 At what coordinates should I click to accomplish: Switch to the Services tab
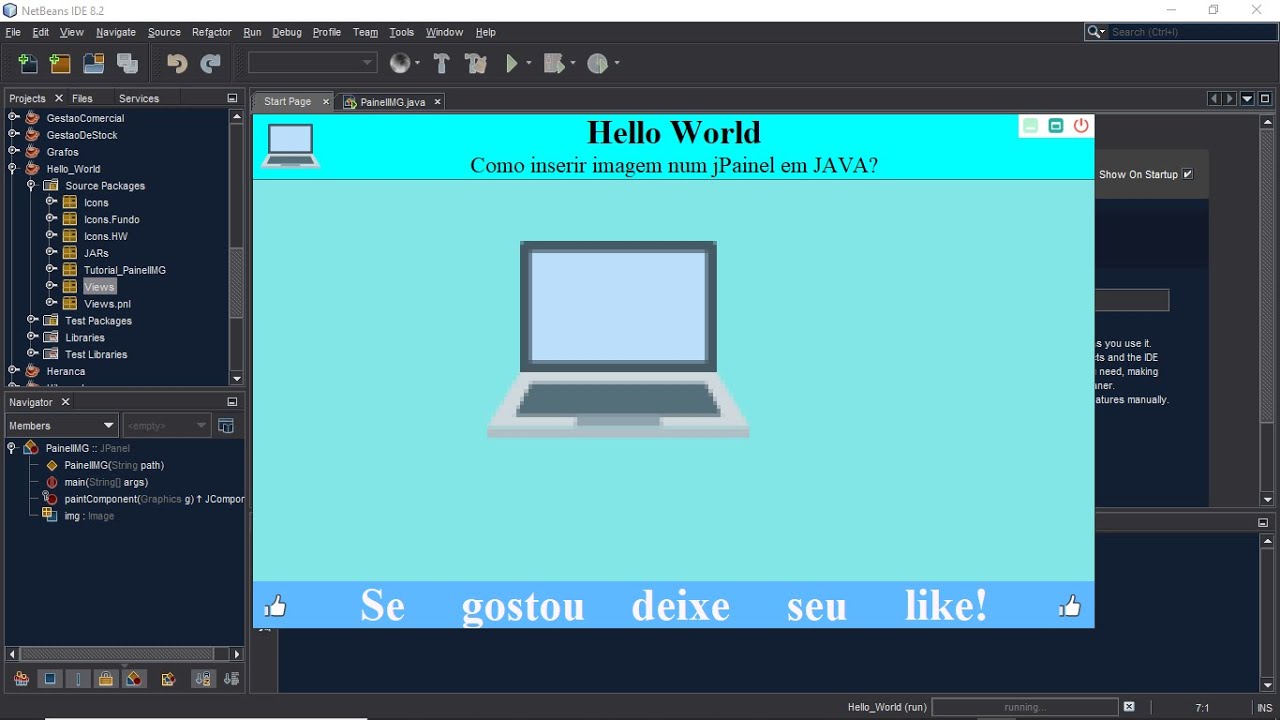(139, 98)
